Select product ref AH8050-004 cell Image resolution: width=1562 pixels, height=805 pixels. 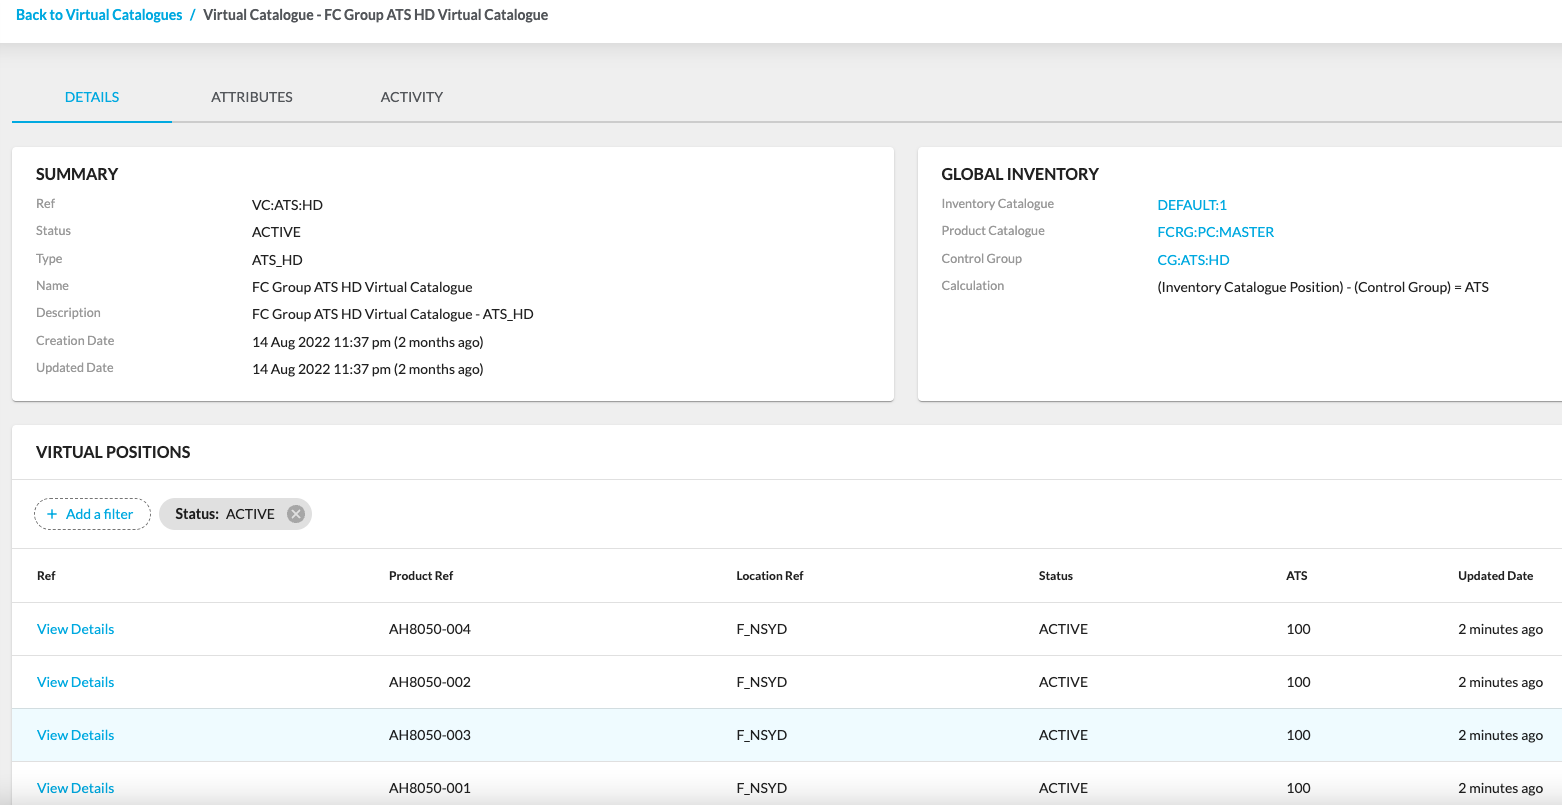430,629
